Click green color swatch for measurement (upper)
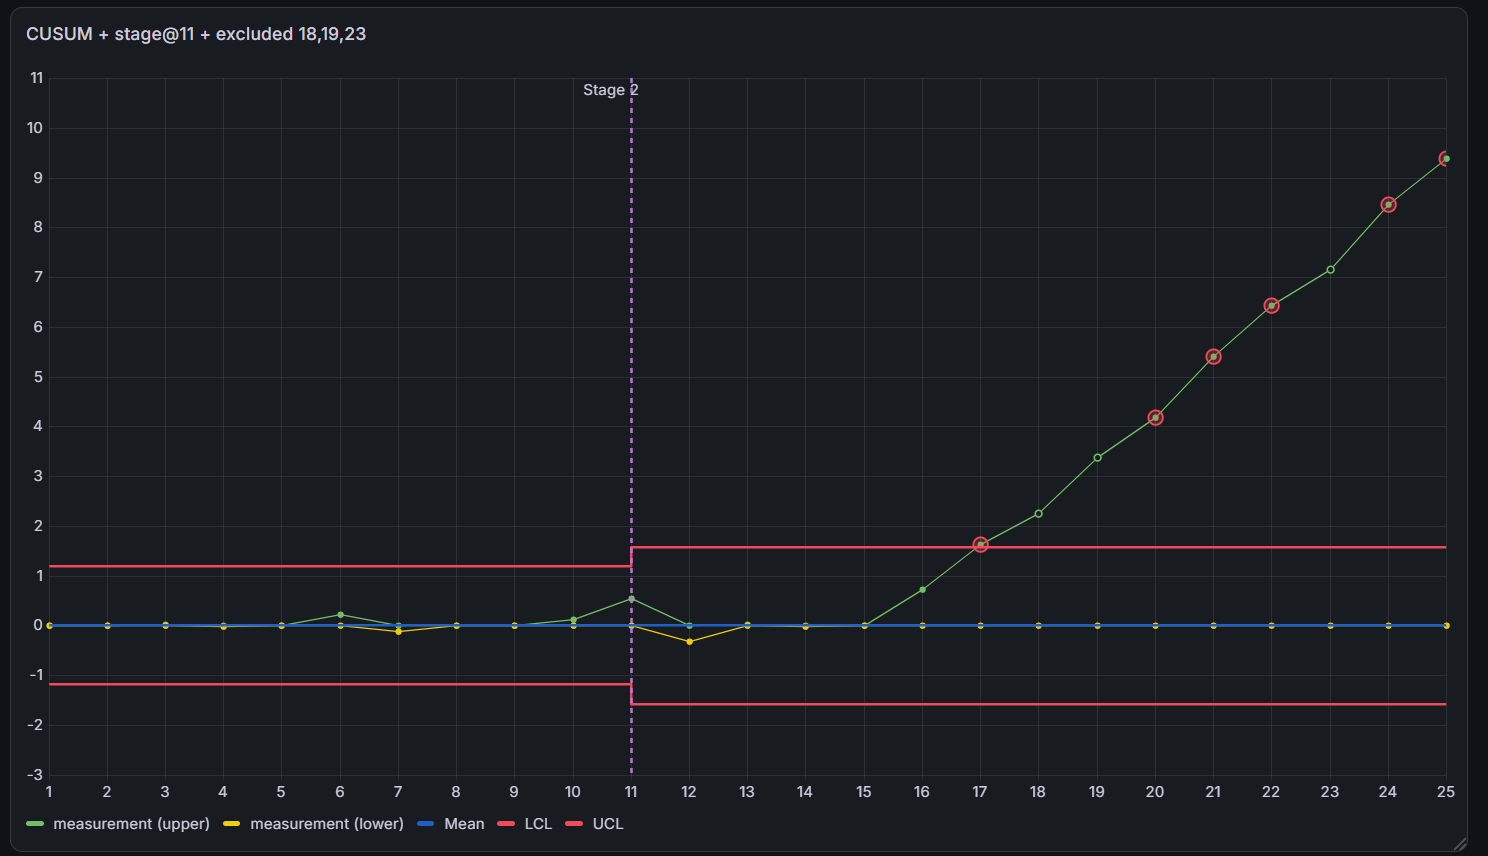The height and width of the screenshot is (856, 1488). pyautogui.click(x=35, y=824)
